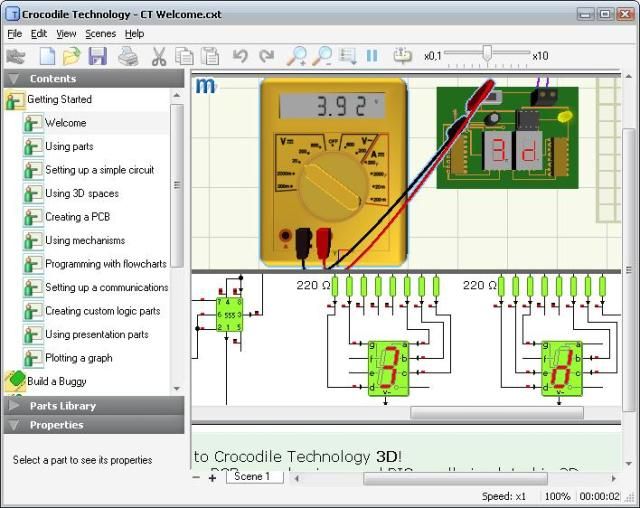Viewport: 640px width, 508px height.
Task: Click the seven-segment display showing 3
Action: (388, 368)
